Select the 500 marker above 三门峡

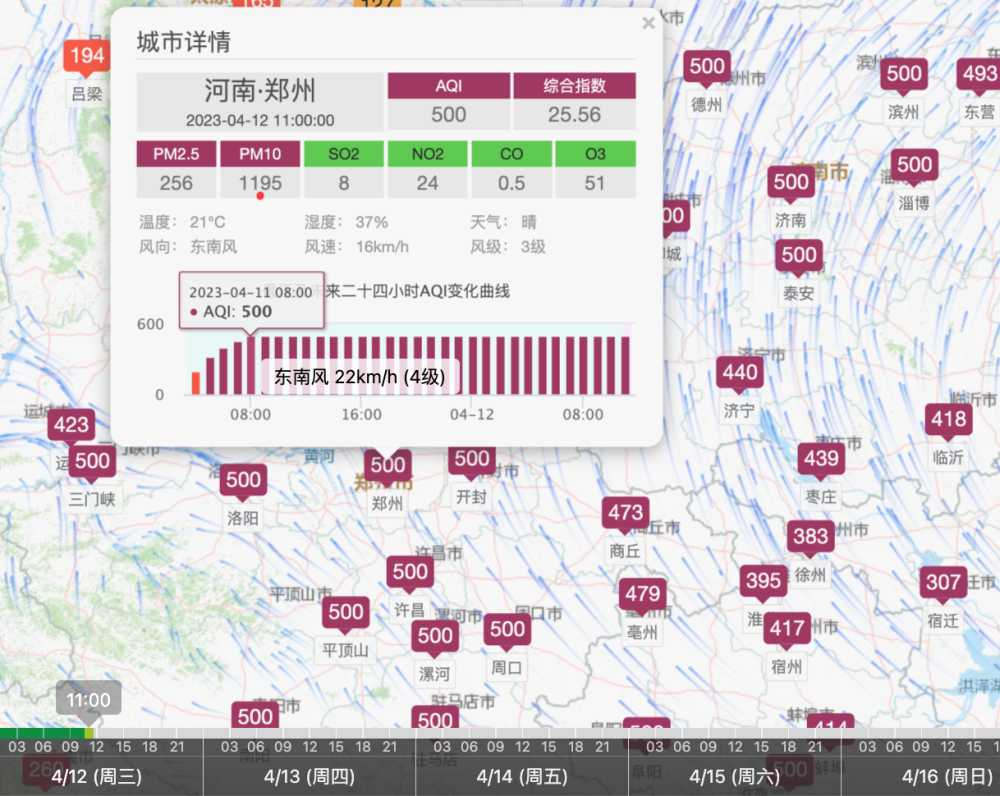[92, 461]
